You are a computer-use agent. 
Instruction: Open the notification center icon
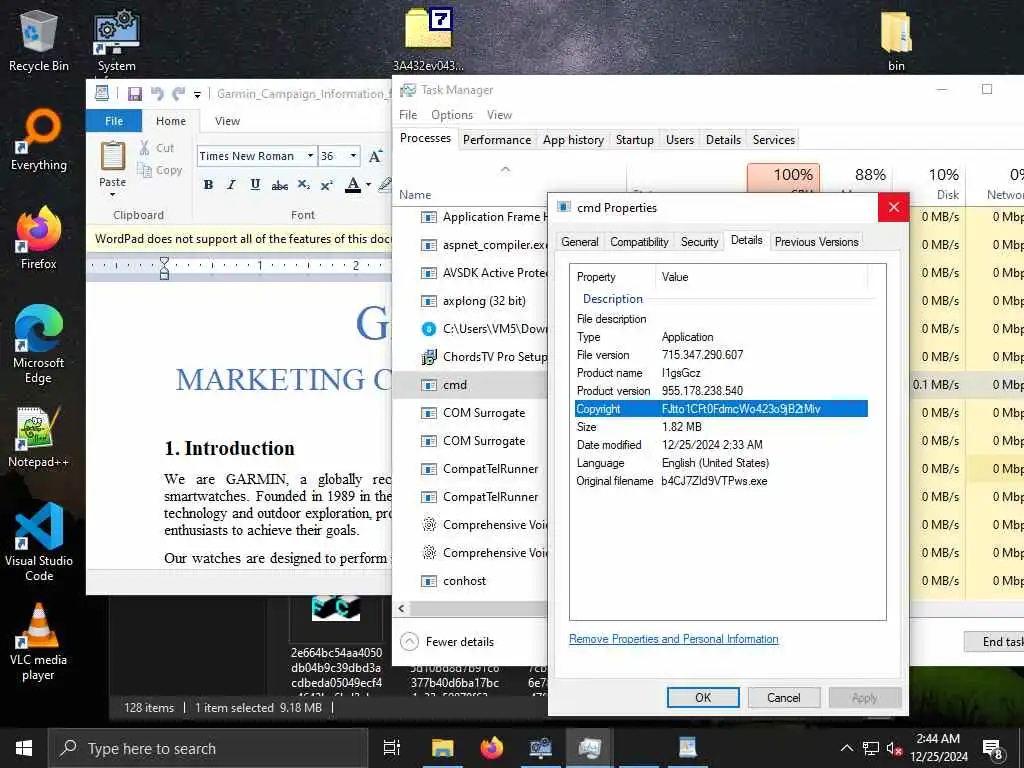point(993,748)
